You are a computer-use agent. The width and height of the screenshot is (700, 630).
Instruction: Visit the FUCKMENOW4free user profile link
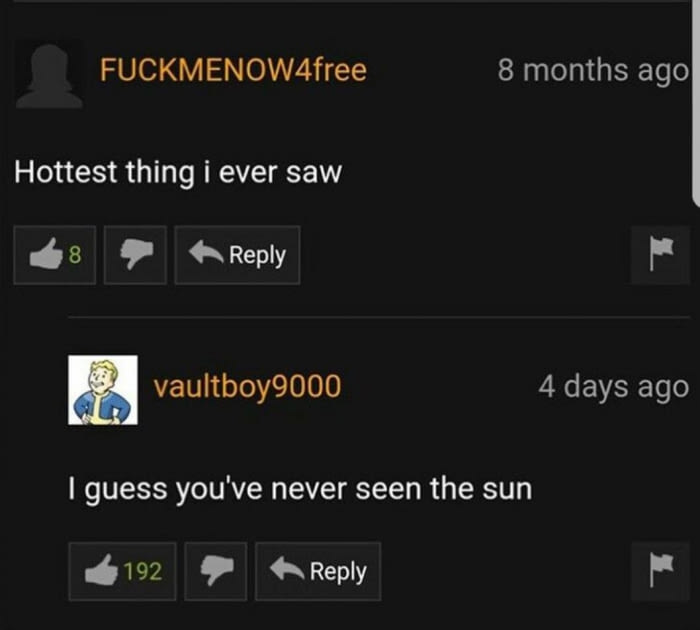coord(233,70)
